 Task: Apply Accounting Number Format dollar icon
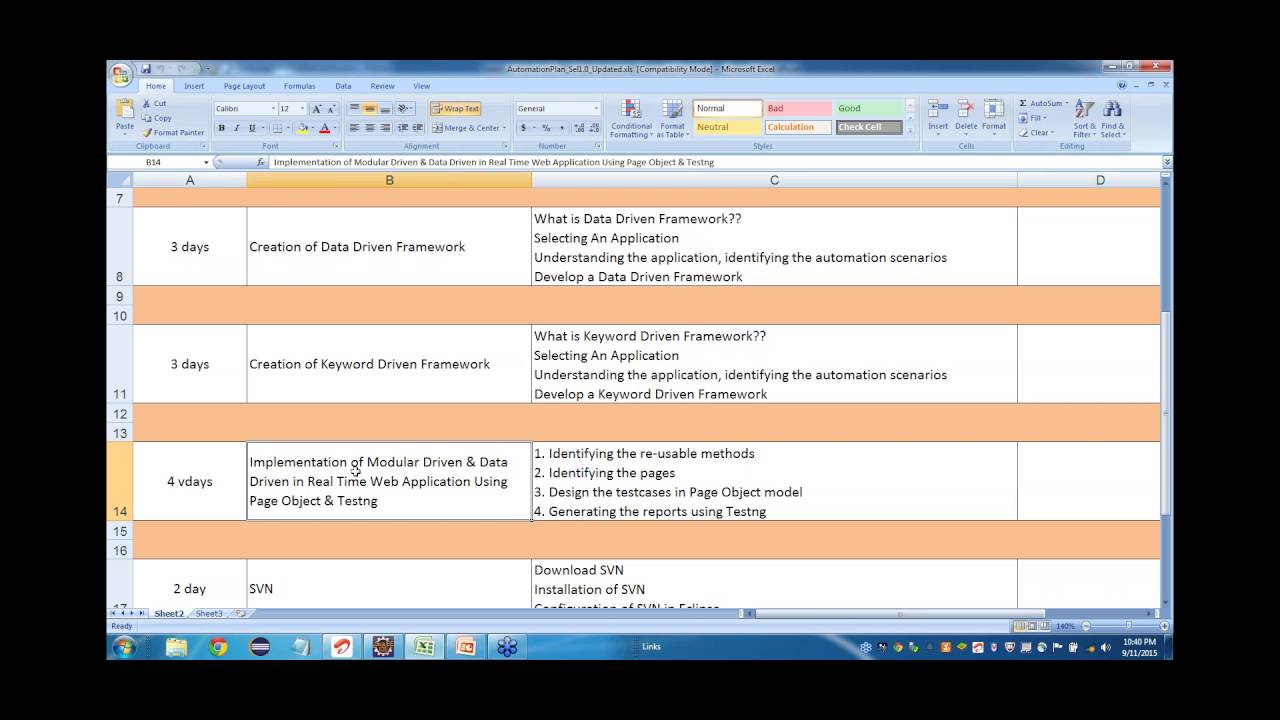(x=523, y=128)
